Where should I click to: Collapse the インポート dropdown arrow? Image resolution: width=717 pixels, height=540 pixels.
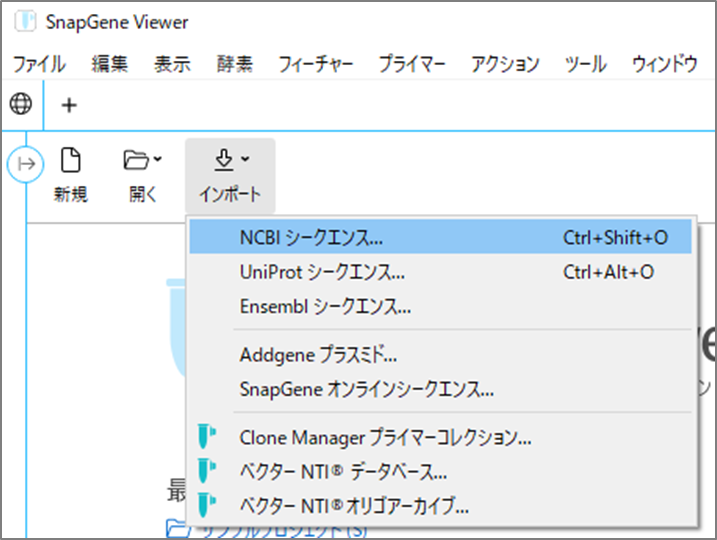tap(245, 160)
